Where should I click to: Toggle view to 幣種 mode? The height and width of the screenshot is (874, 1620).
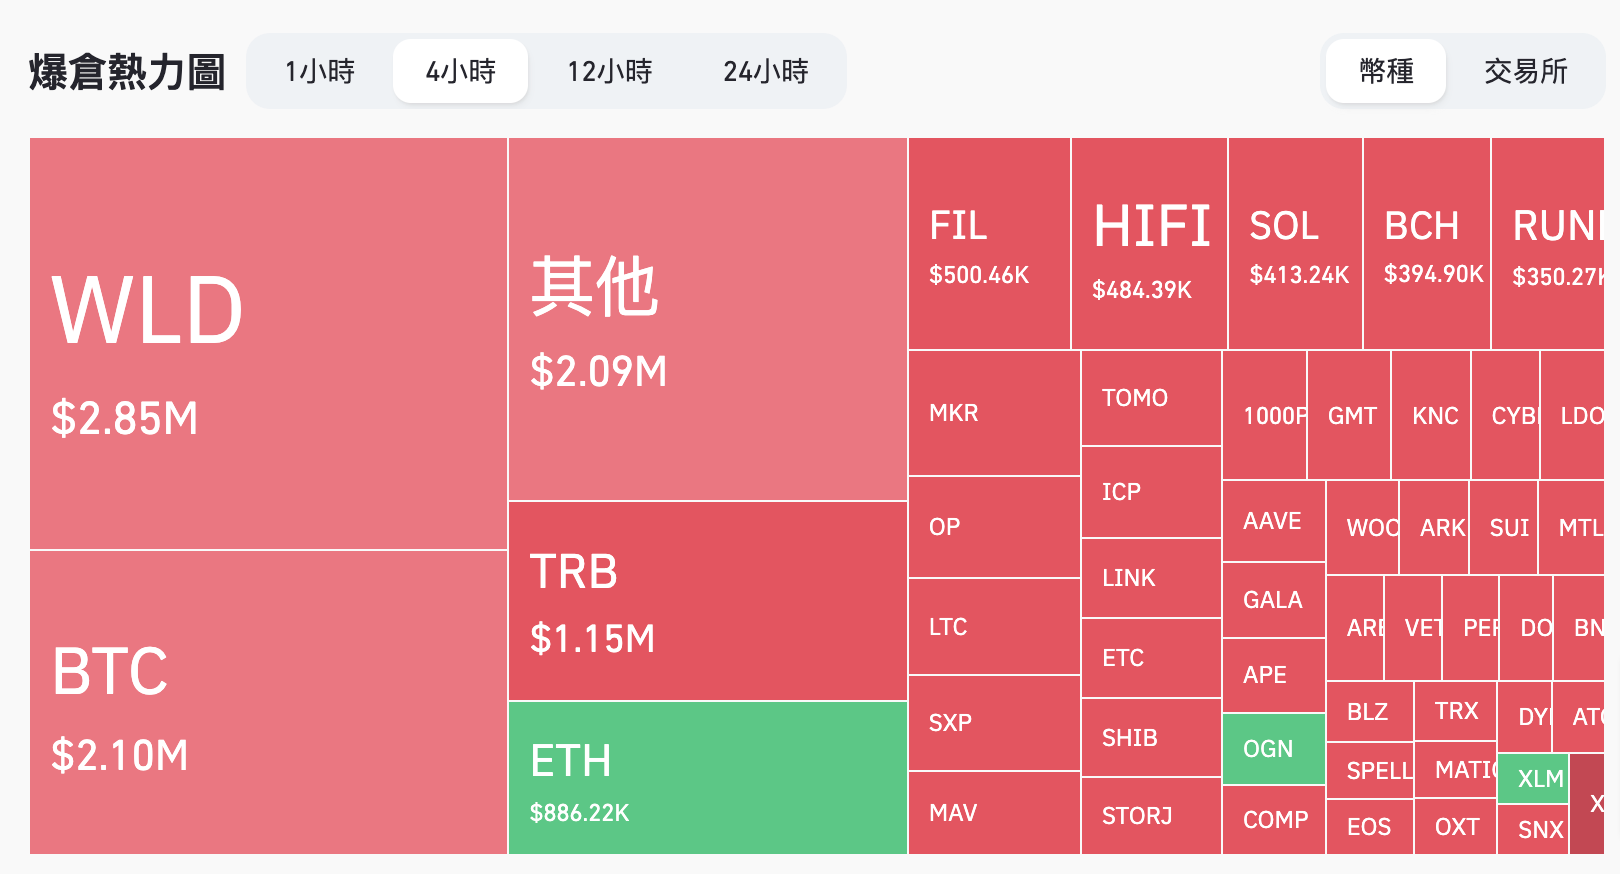point(1386,71)
